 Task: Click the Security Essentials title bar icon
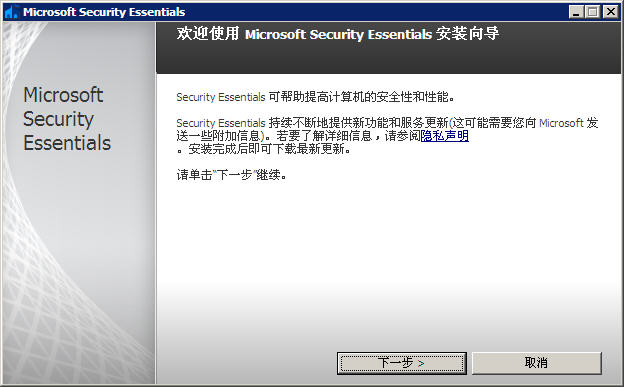[x=12, y=12]
